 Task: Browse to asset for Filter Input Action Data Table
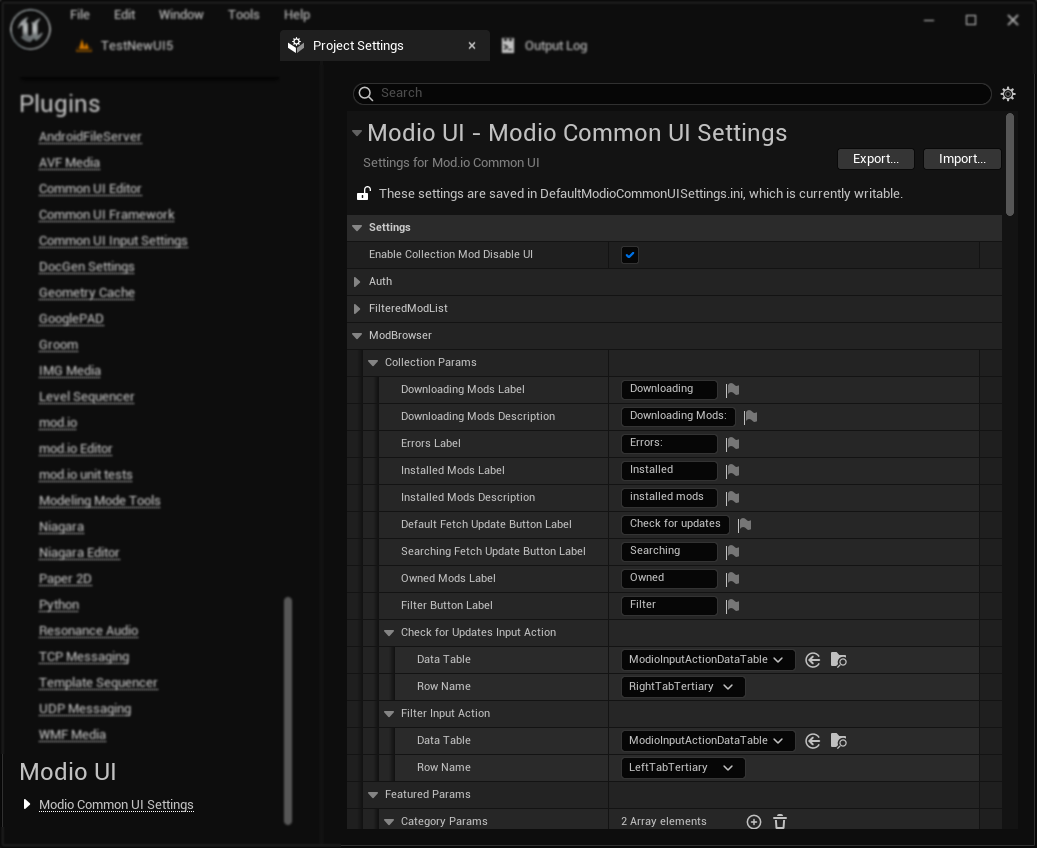(x=839, y=741)
